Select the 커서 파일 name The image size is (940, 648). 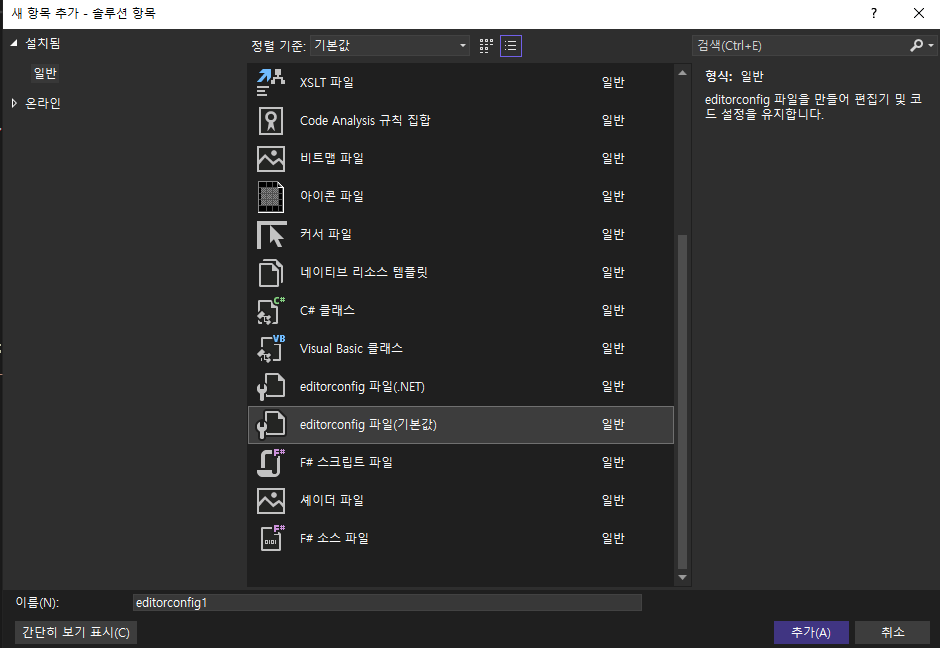coord(326,234)
